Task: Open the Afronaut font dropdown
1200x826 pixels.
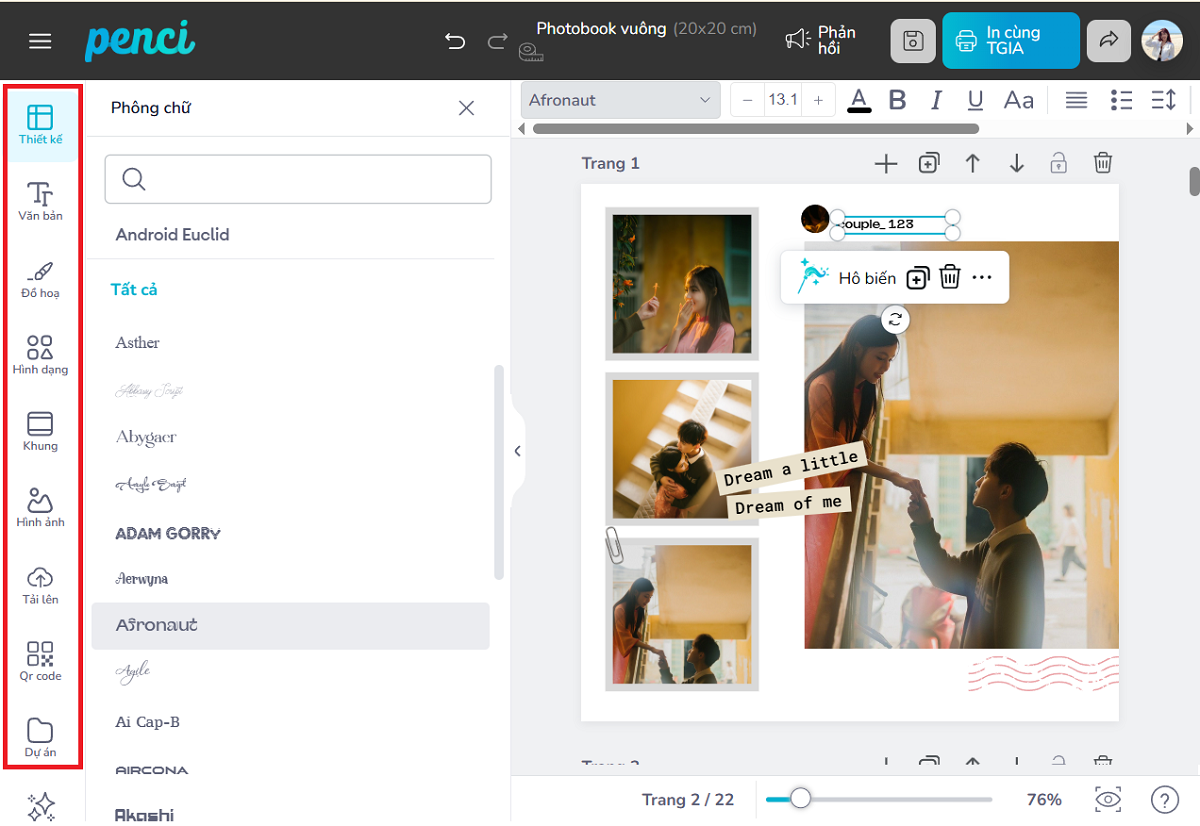Action: (620, 100)
